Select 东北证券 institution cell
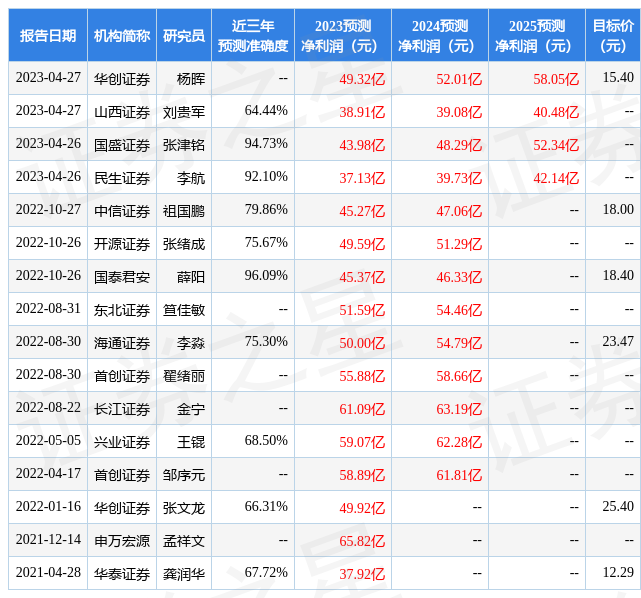 click(x=122, y=310)
